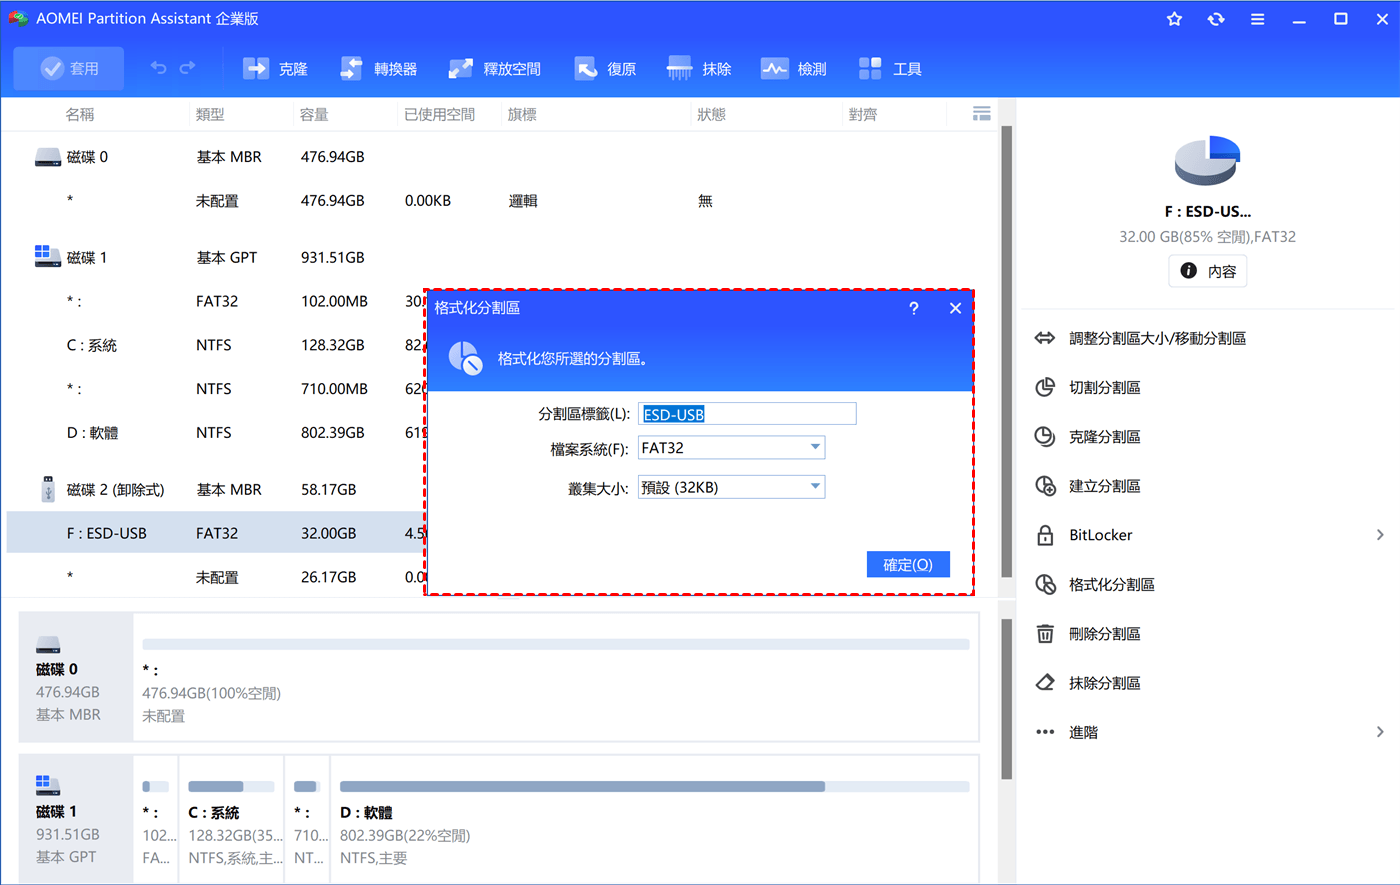Click the undo arrow in toolbar

click(158, 68)
